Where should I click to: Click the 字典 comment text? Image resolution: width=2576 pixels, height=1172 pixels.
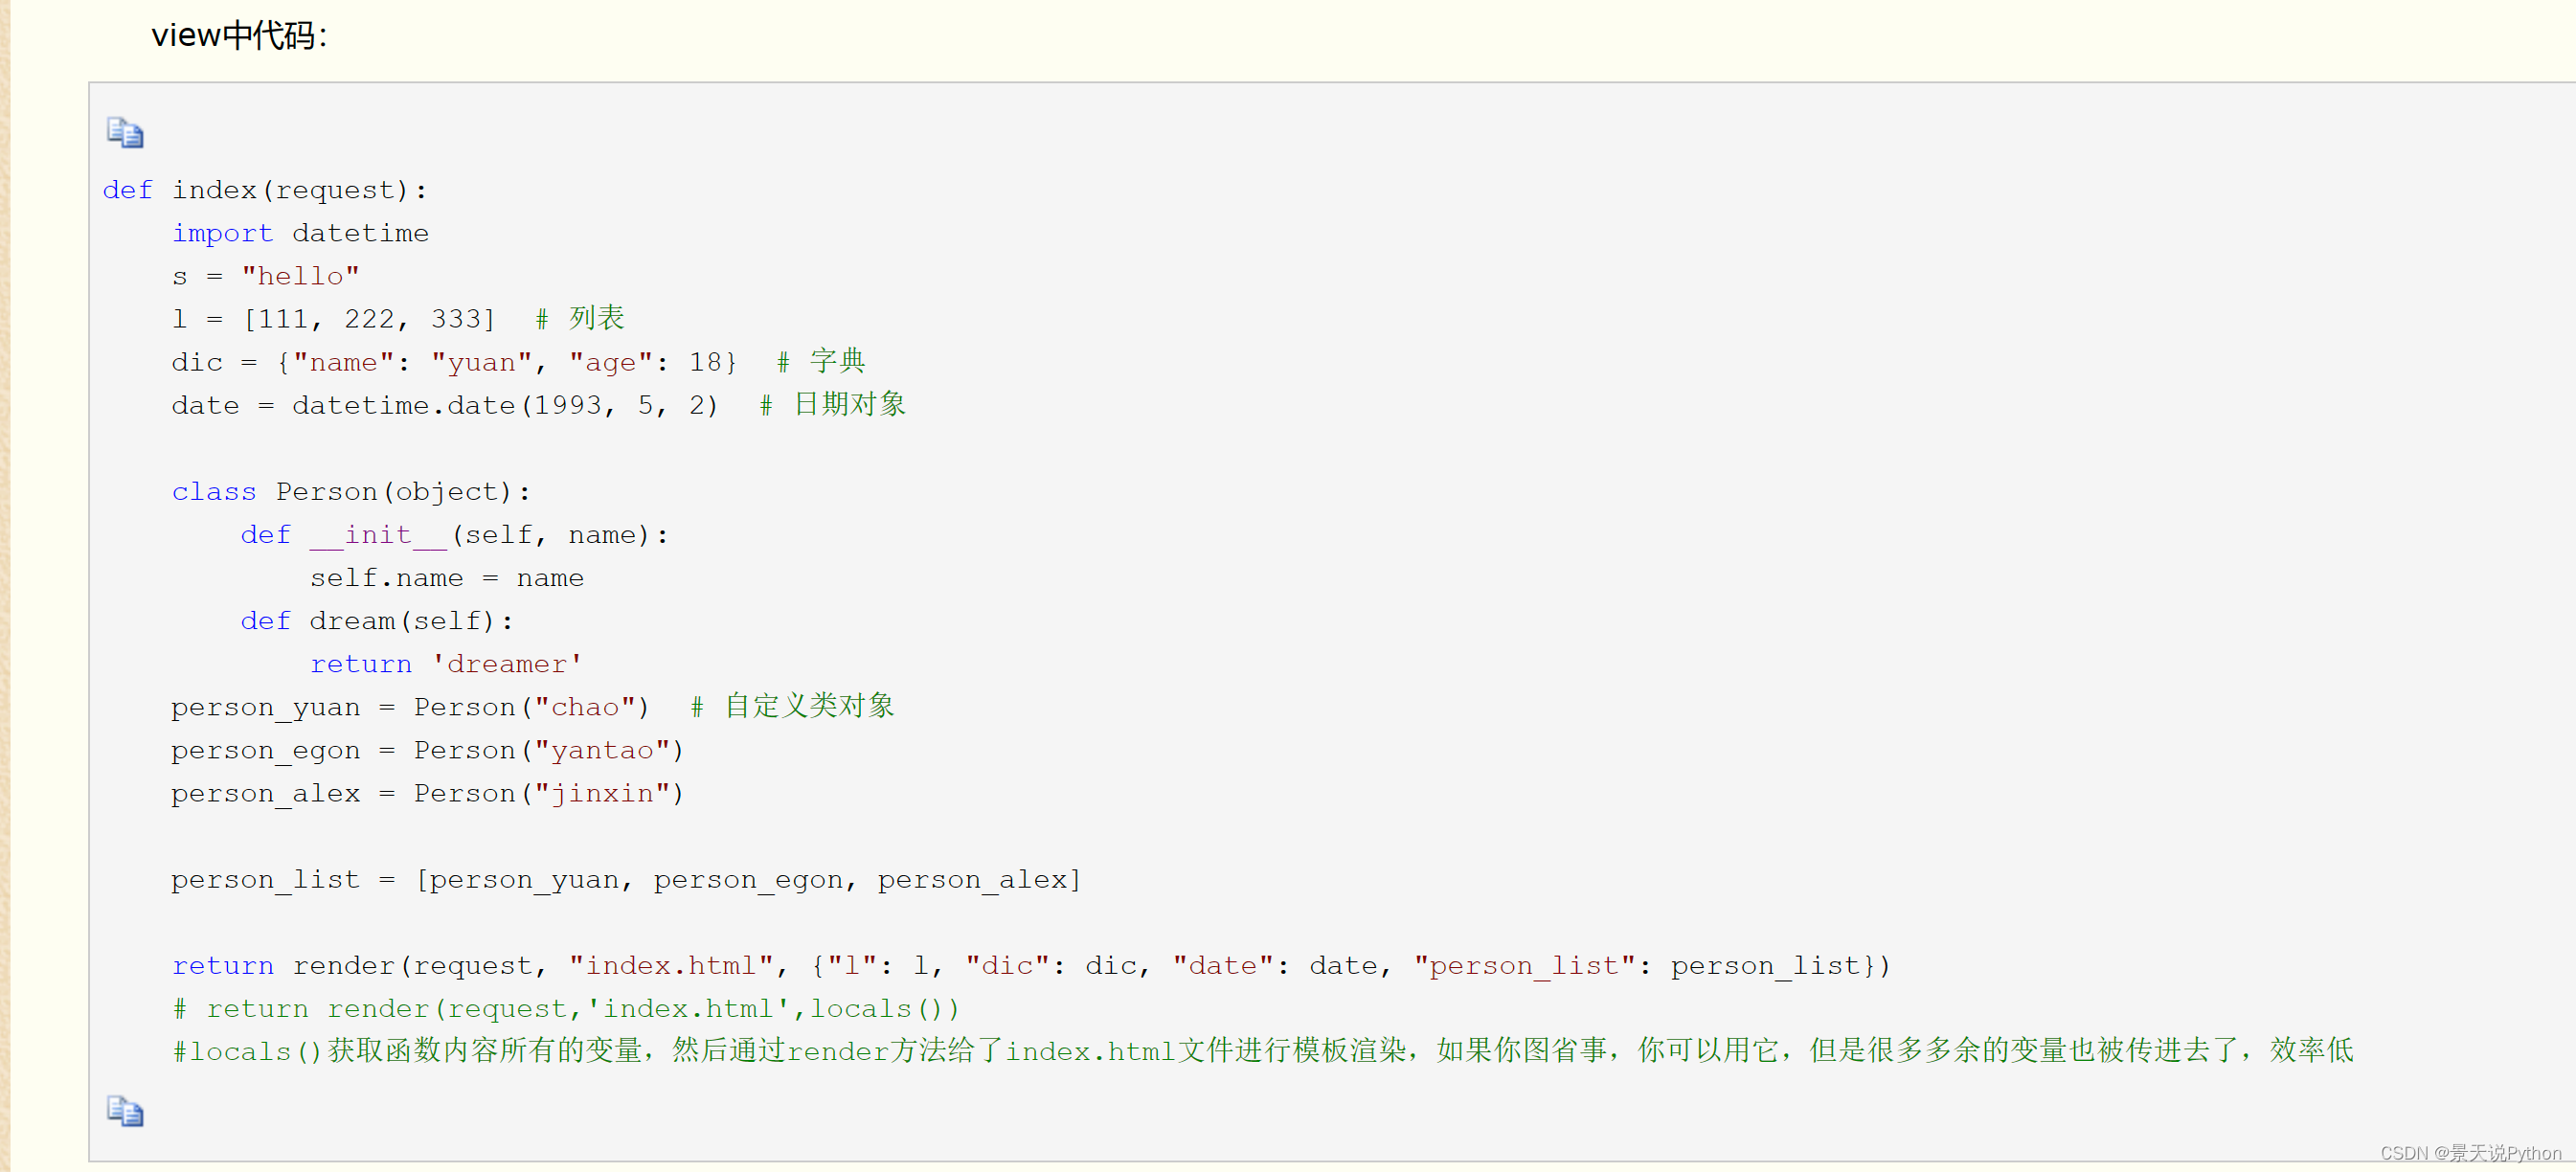click(837, 361)
